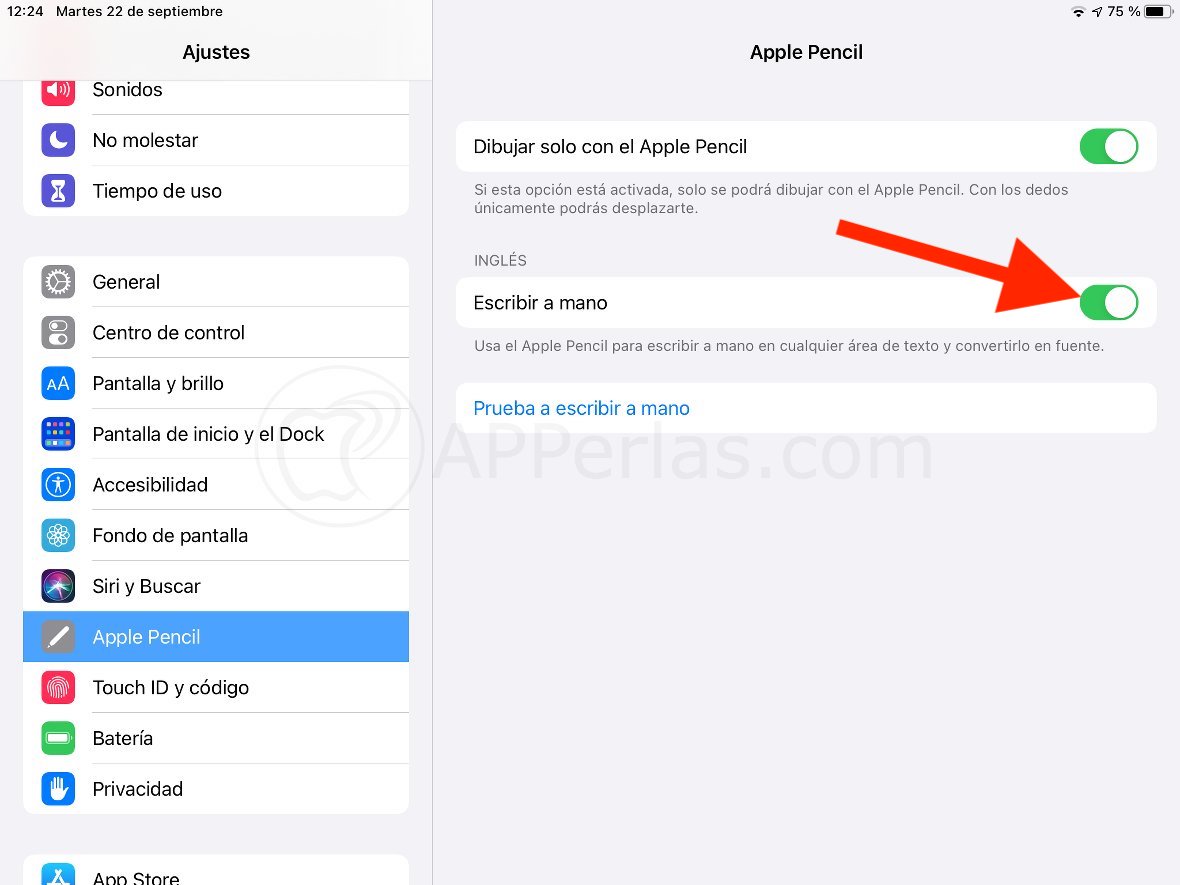Open Fondo de pantalla settings
The width and height of the screenshot is (1180, 885).
tap(216, 536)
